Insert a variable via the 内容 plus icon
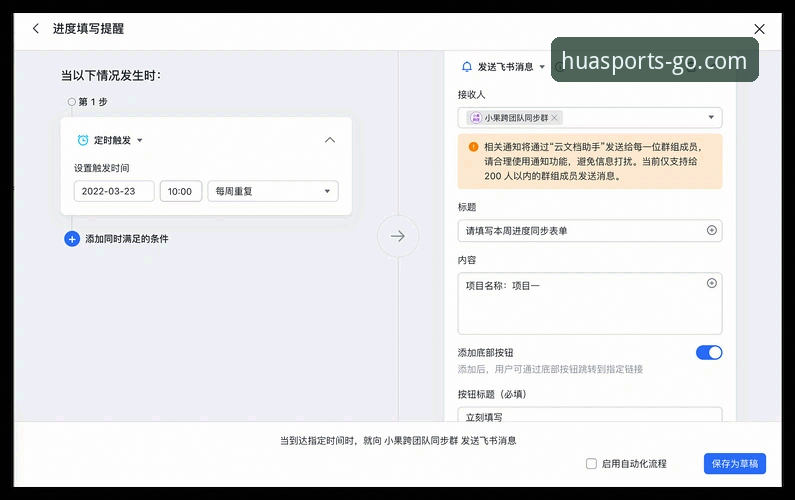The height and width of the screenshot is (500, 795). 712,283
